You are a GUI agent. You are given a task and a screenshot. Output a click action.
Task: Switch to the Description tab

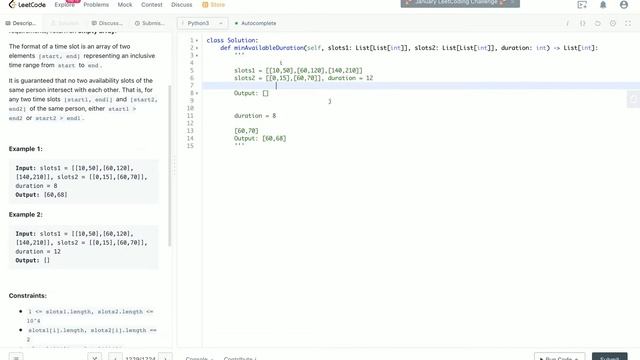coord(21,23)
